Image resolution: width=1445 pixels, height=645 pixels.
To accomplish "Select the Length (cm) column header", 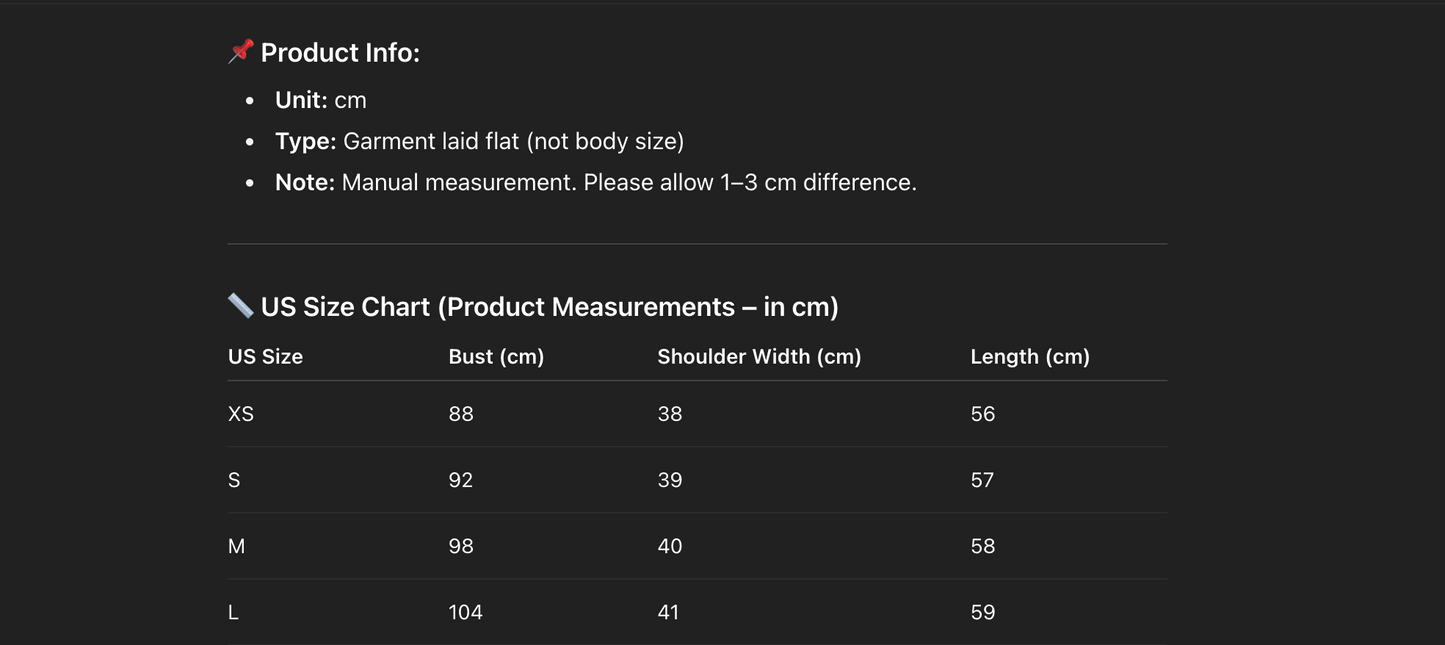I will coord(1030,357).
